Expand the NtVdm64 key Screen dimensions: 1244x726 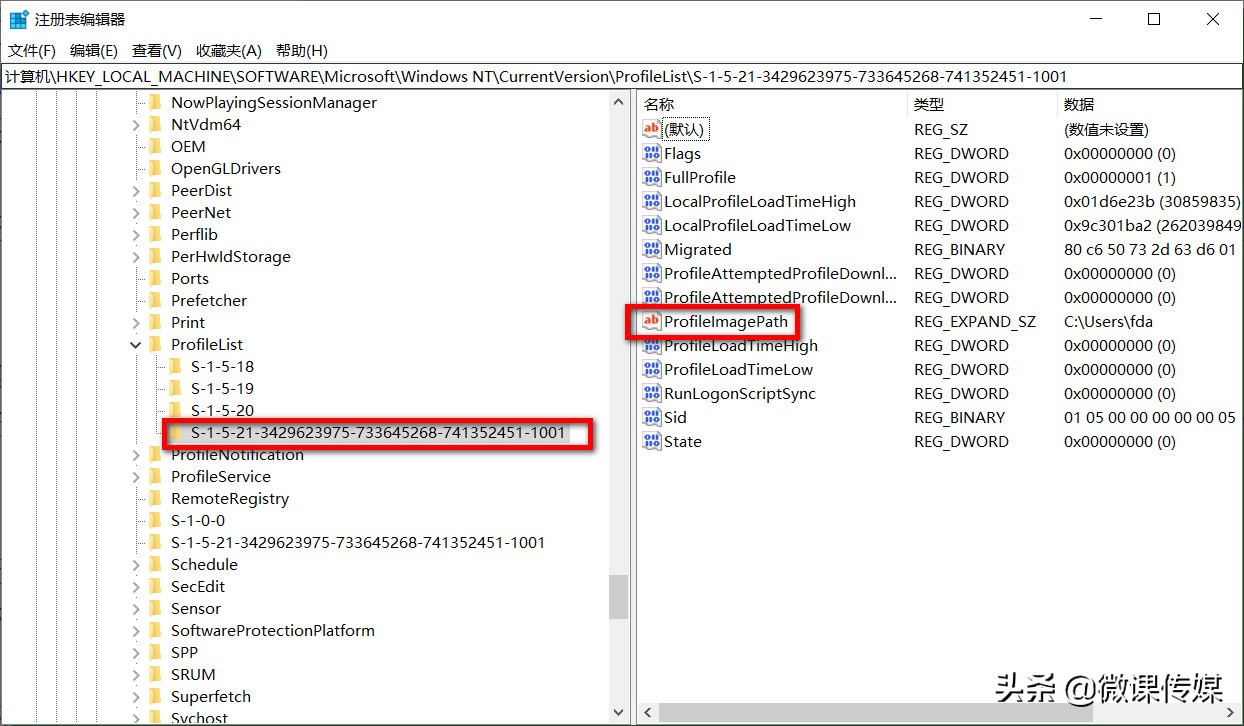click(137, 124)
